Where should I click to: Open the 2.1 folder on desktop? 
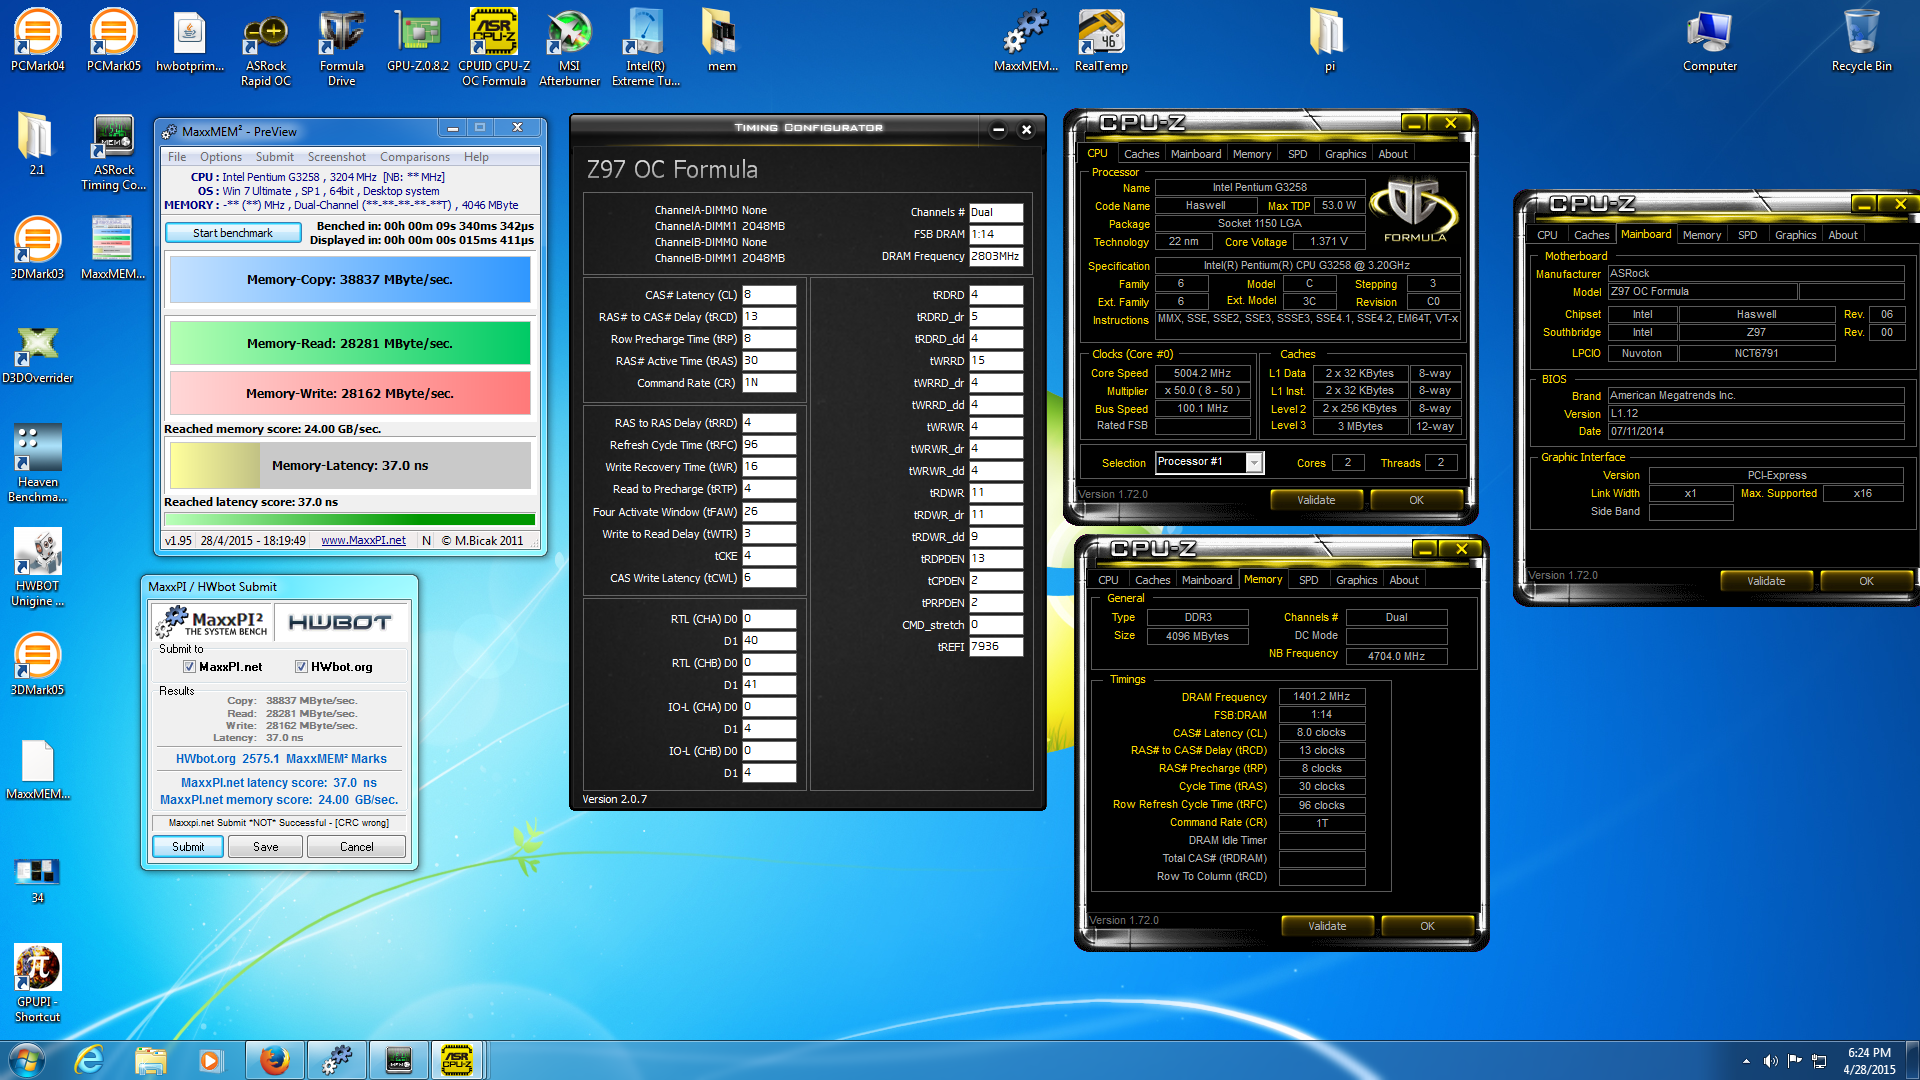coord(37,144)
